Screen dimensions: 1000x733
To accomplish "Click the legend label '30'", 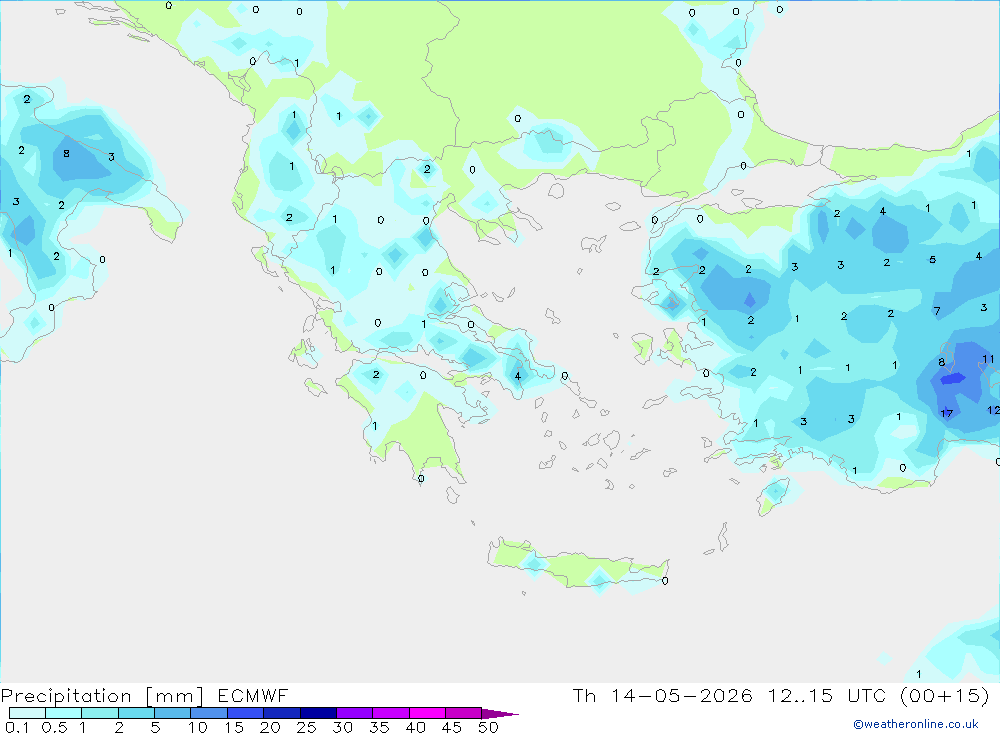I will coord(342,727).
